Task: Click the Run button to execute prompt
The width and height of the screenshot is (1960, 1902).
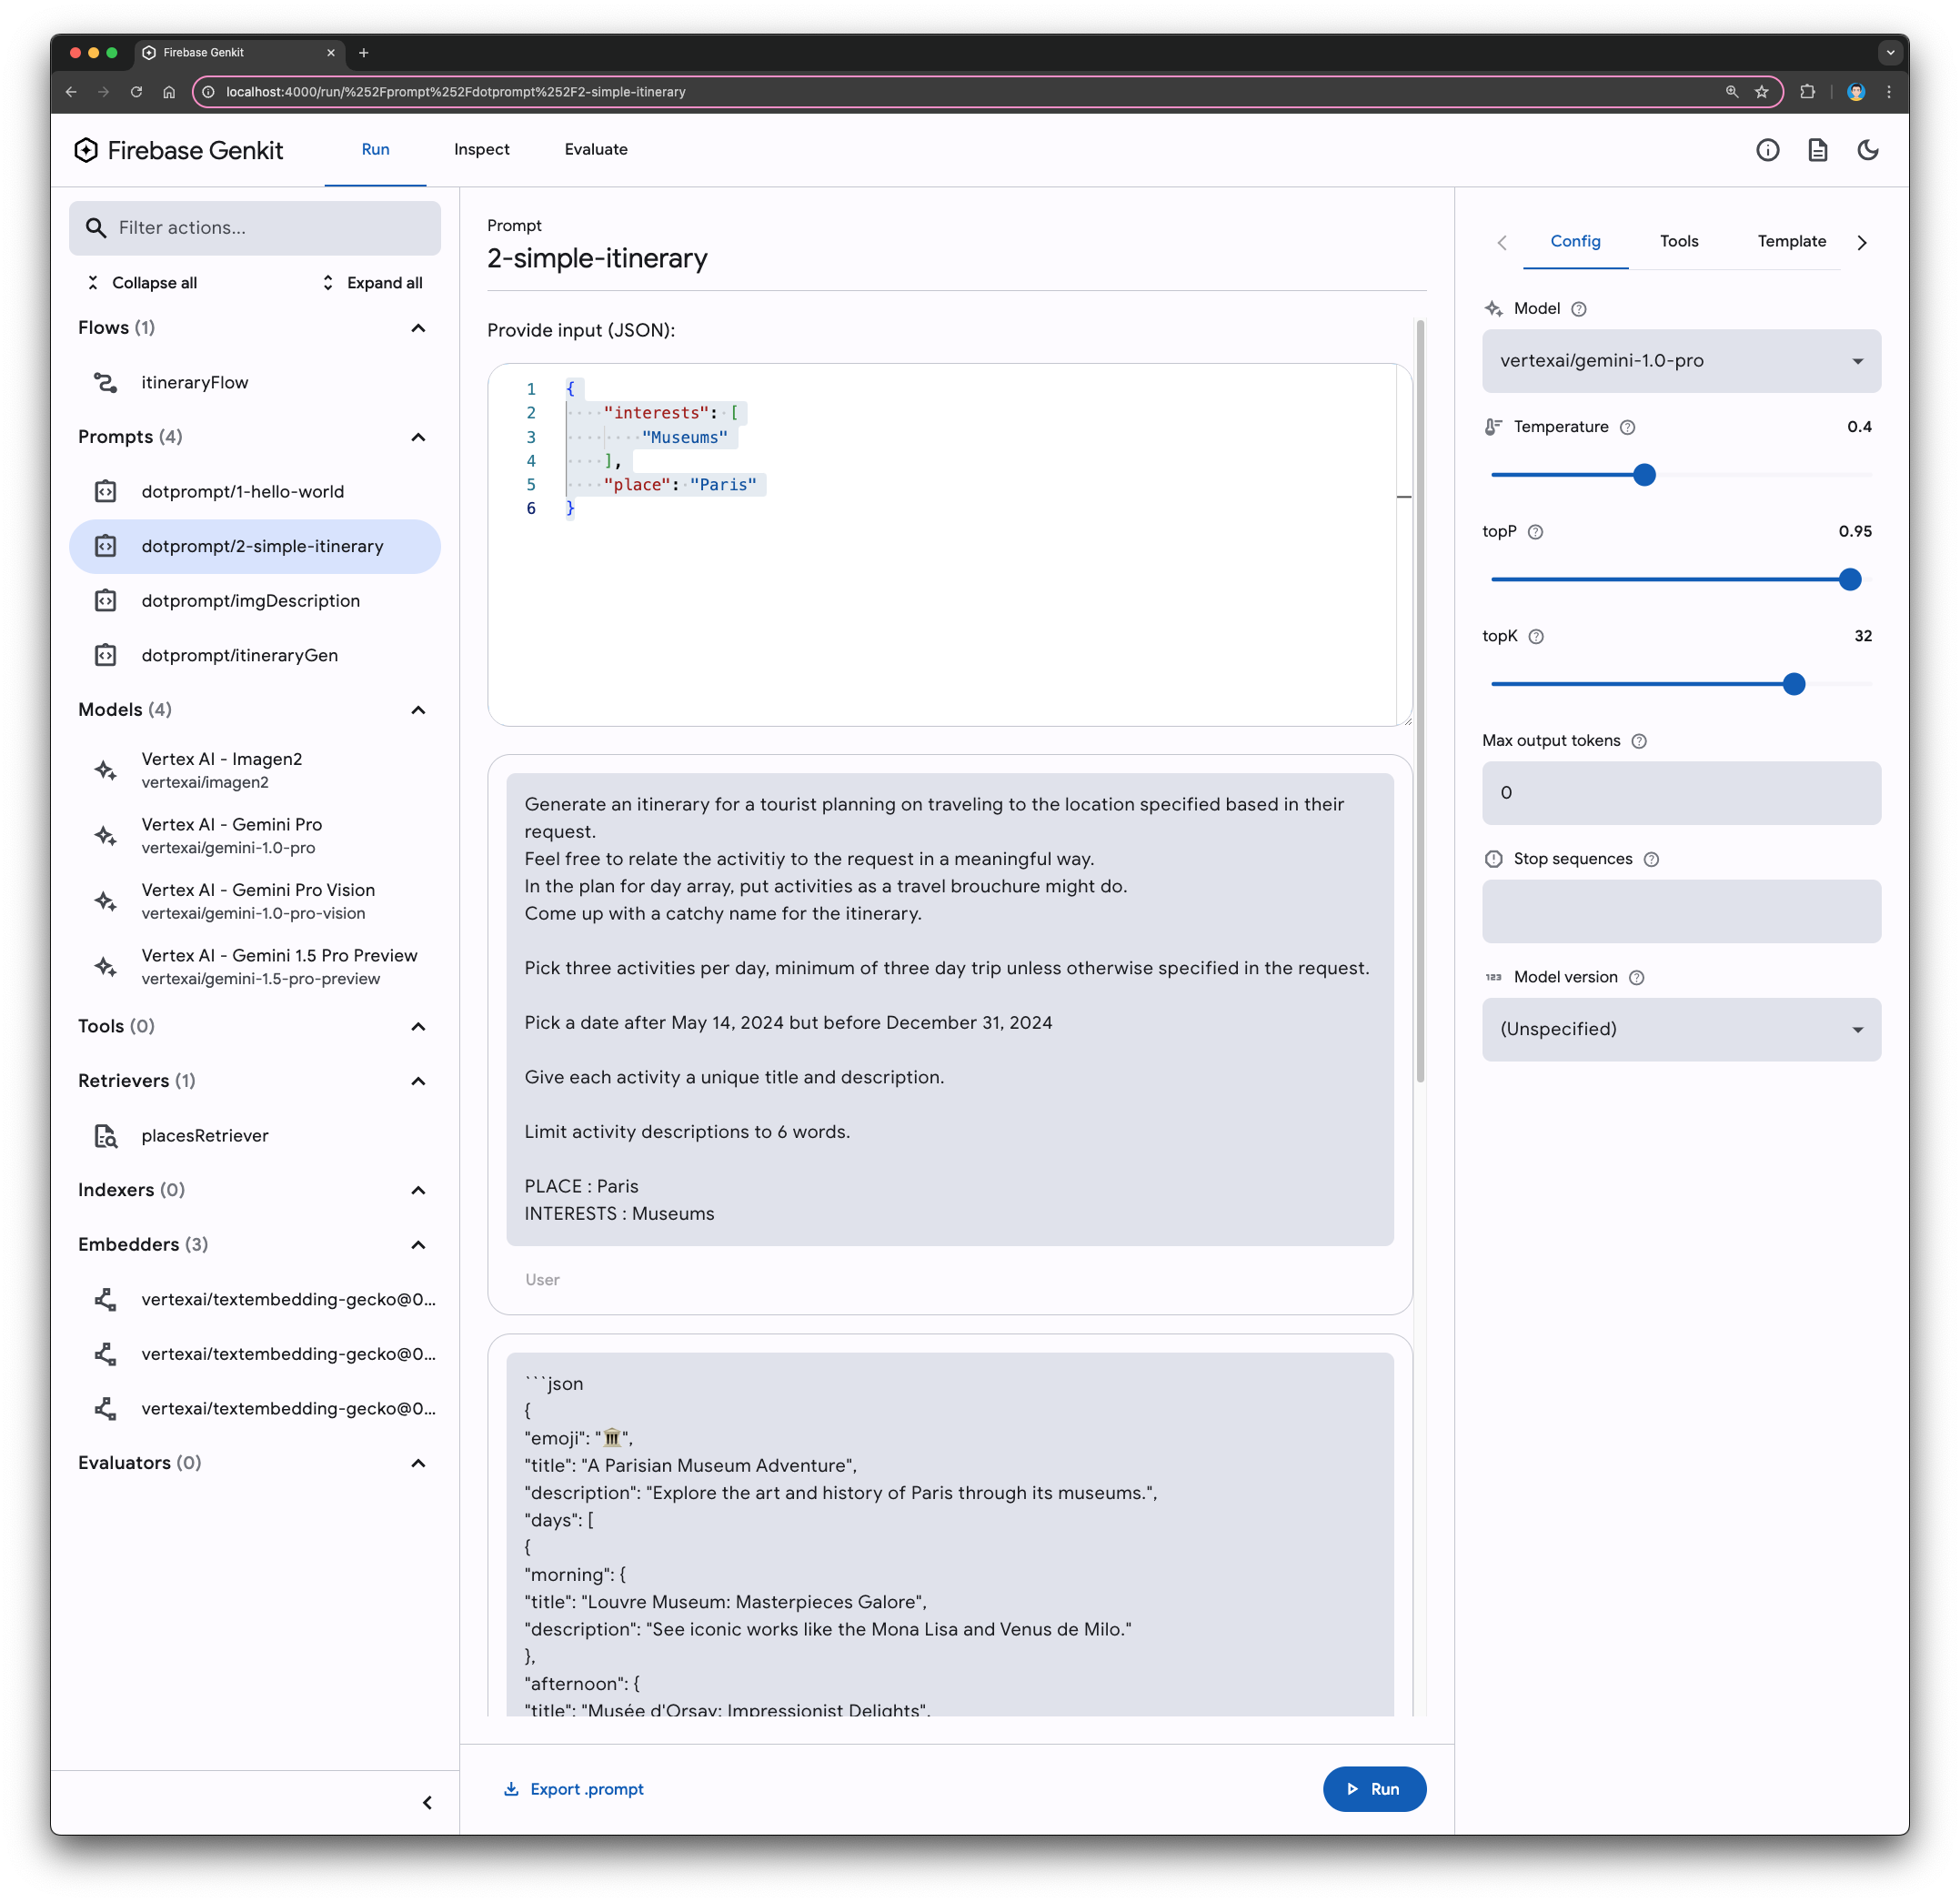Action: (1375, 1790)
